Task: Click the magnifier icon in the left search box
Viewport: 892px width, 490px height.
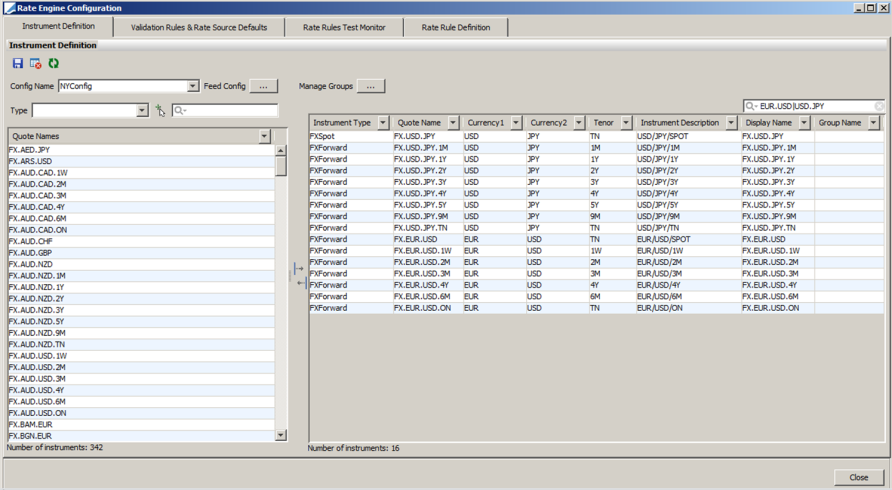Action: pos(180,110)
